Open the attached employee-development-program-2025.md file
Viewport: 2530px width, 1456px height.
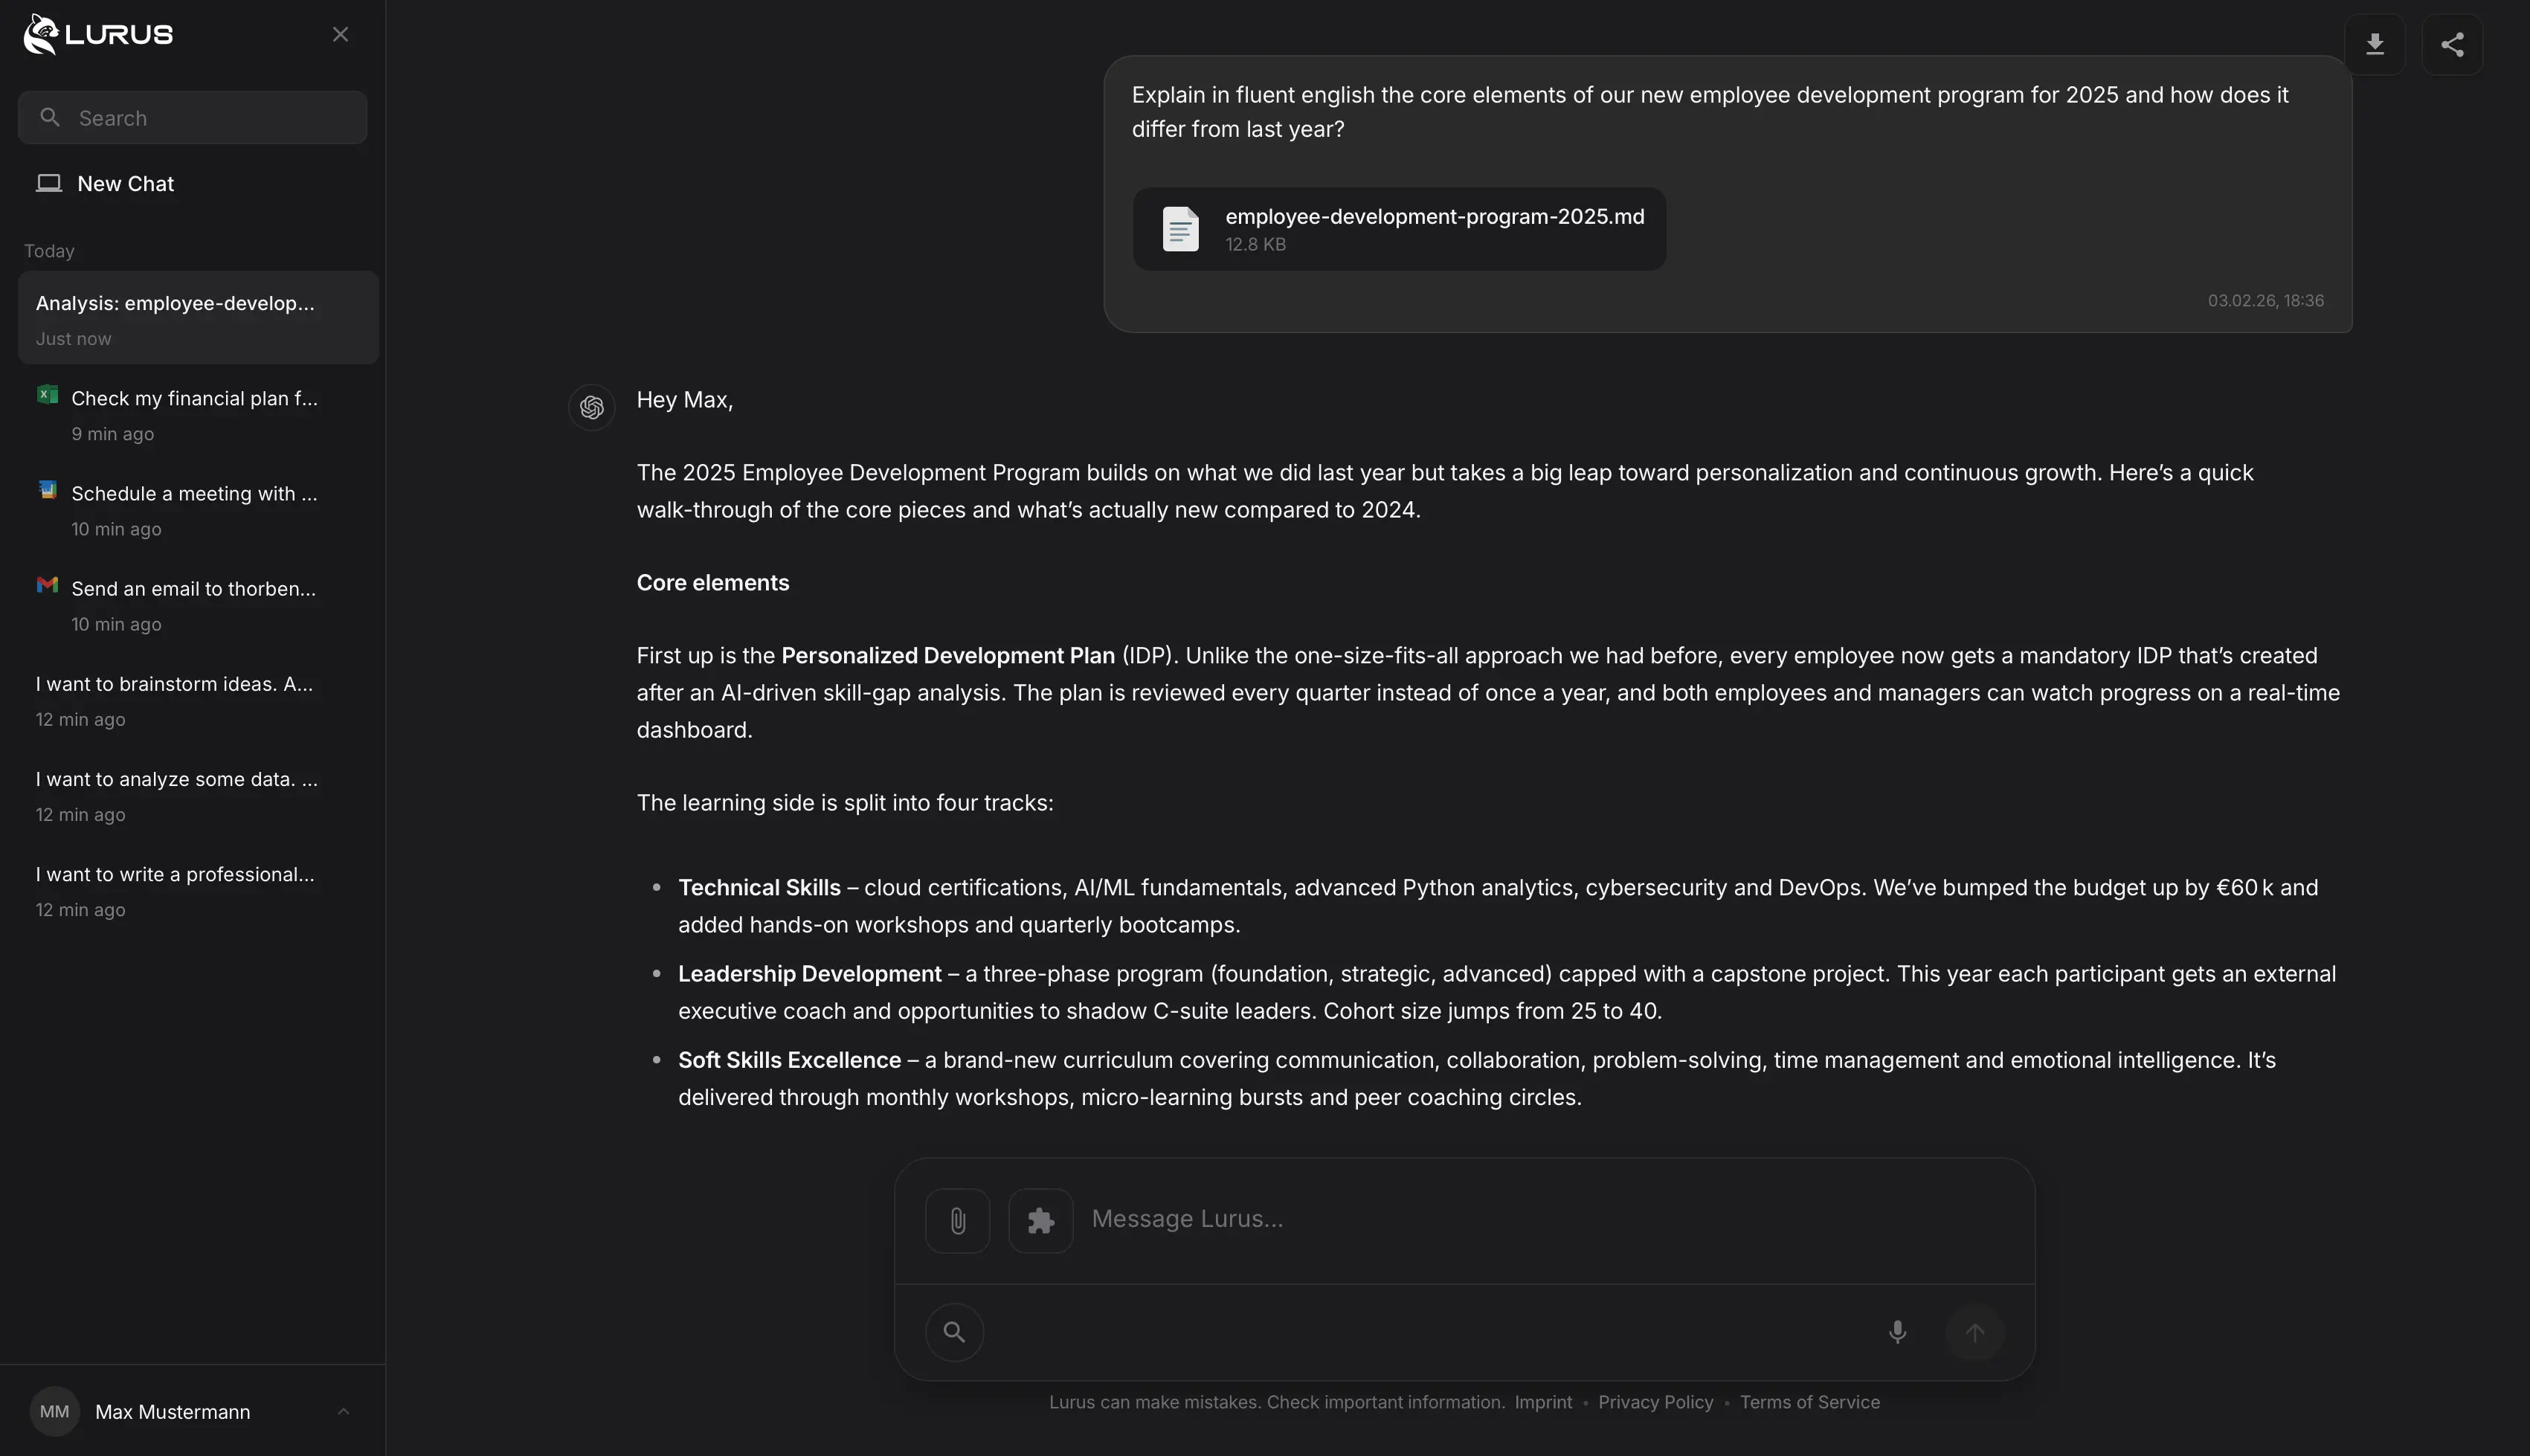pos(1398,229)
